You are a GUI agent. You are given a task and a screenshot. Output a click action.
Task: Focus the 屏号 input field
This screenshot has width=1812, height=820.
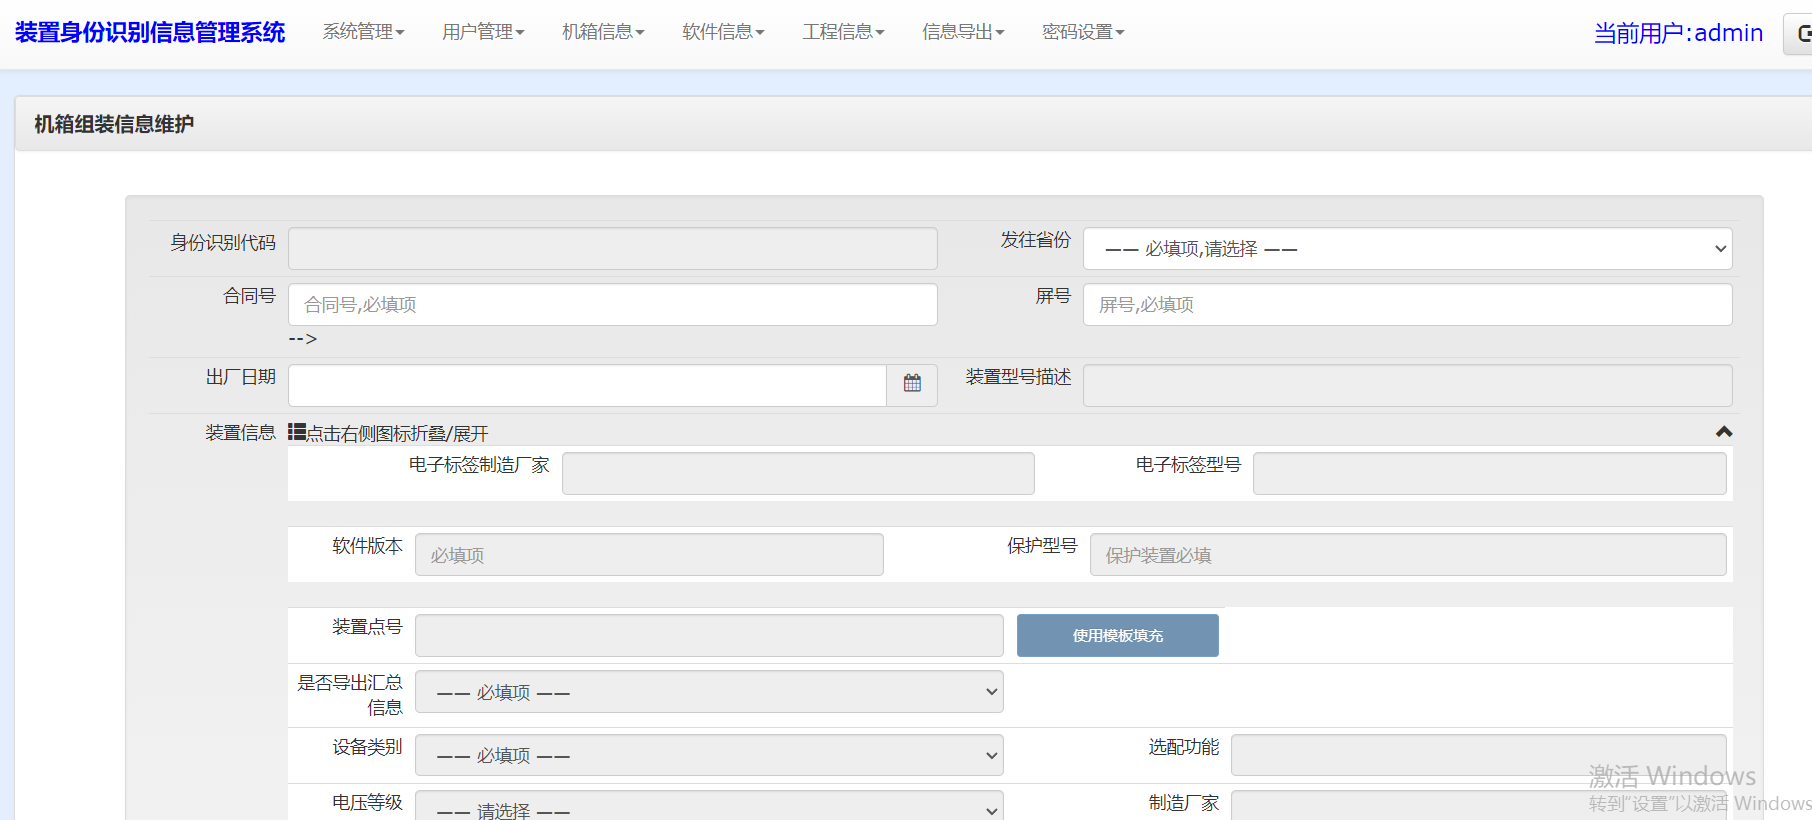coord(1408,305)
